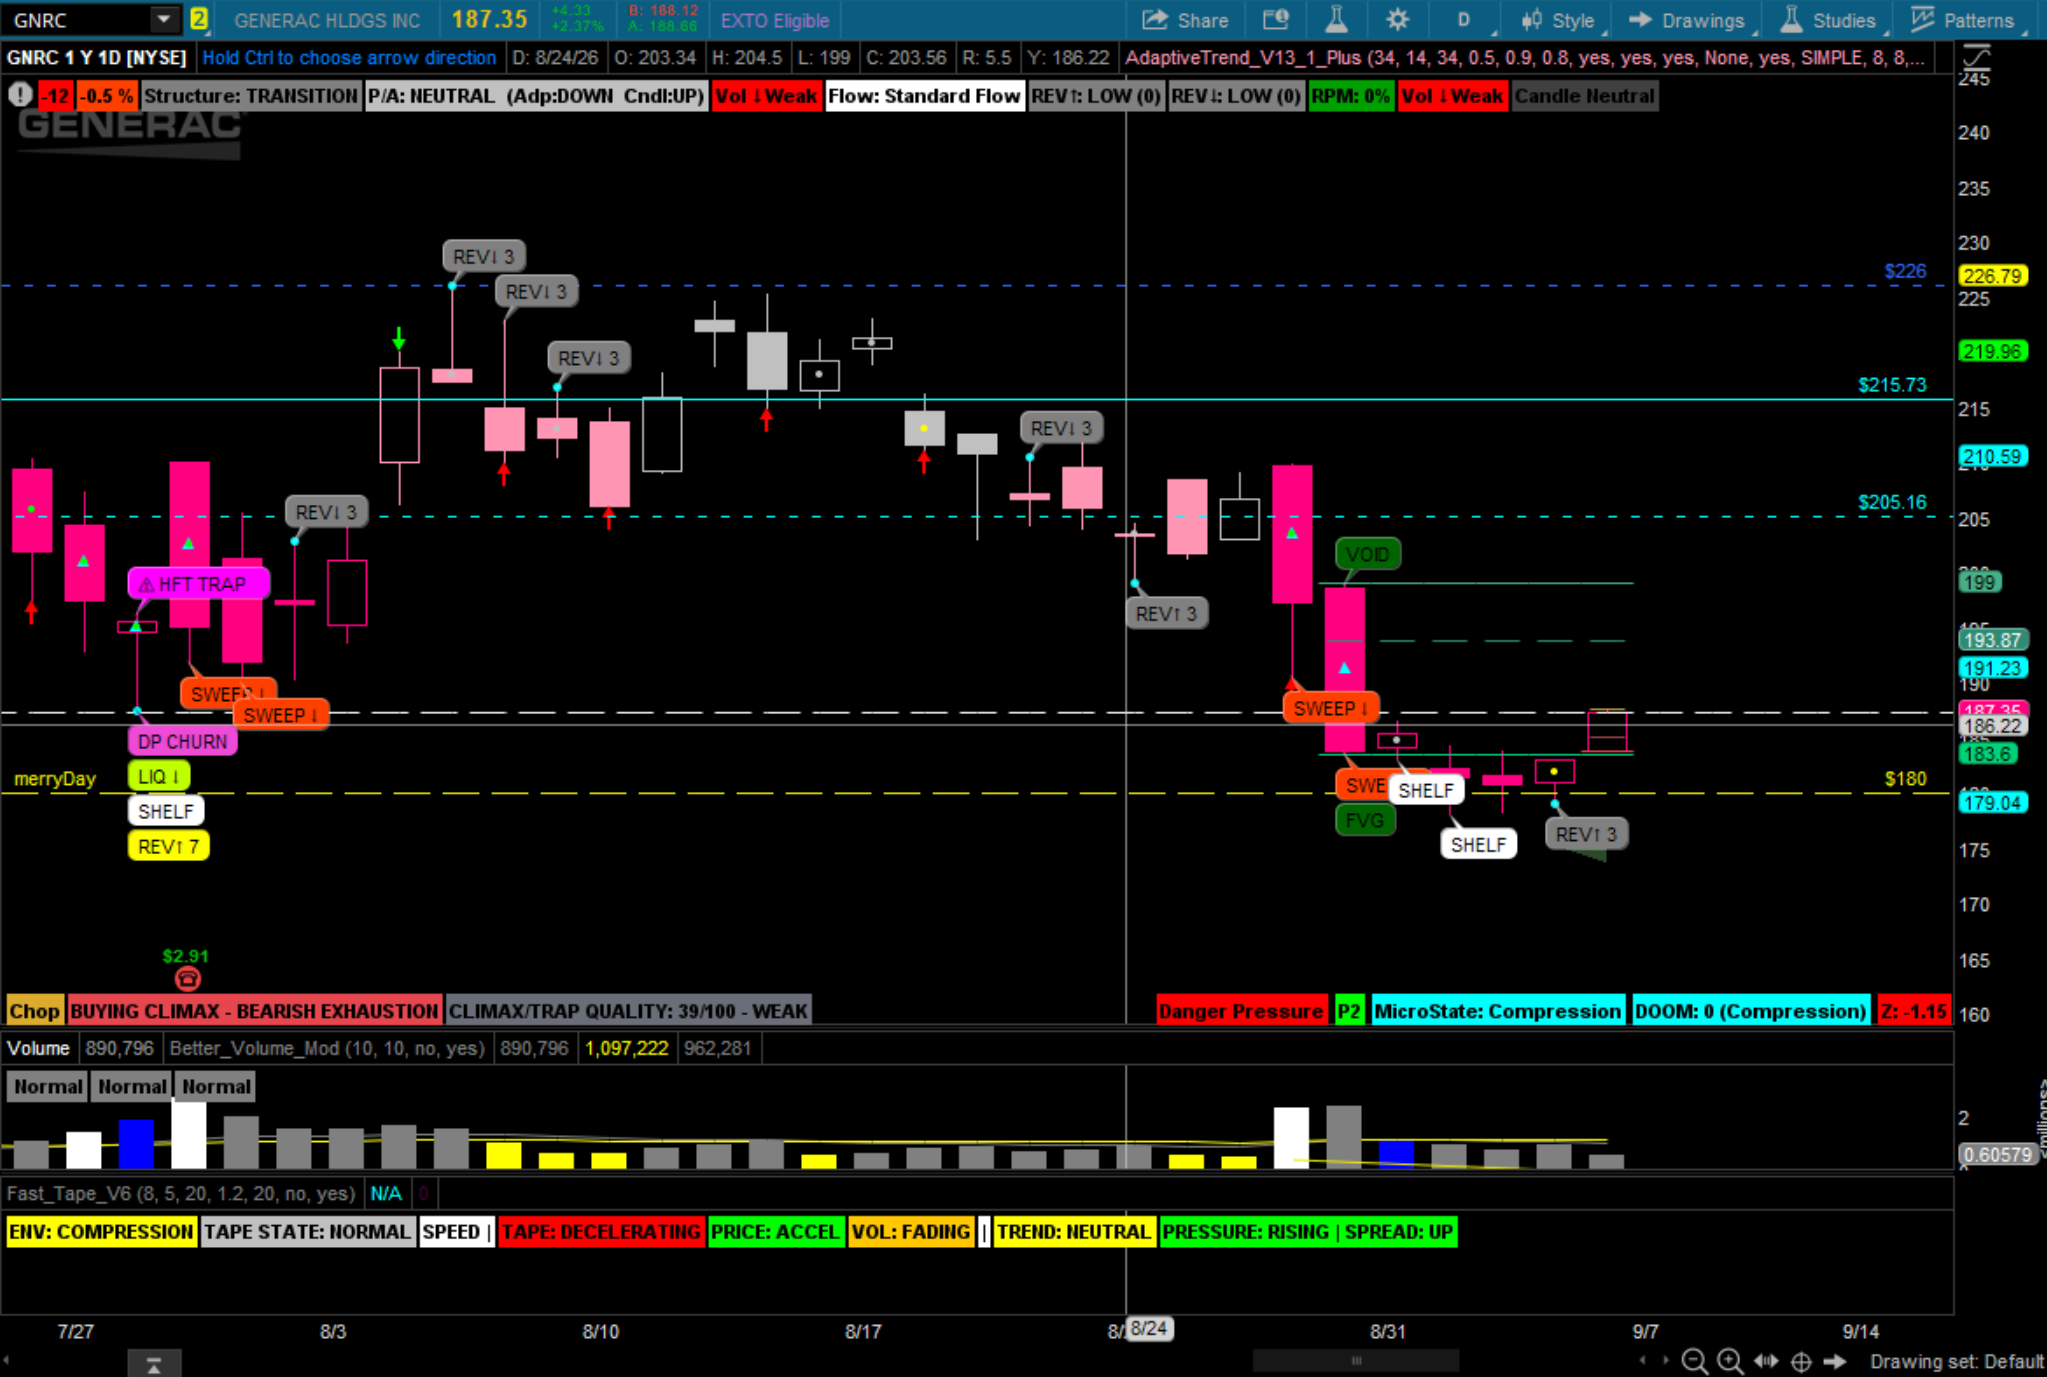The image size is (2047, 1377).
Task: Click the 'PRICE: ACCEL' green label
Action: [775, 1231]
